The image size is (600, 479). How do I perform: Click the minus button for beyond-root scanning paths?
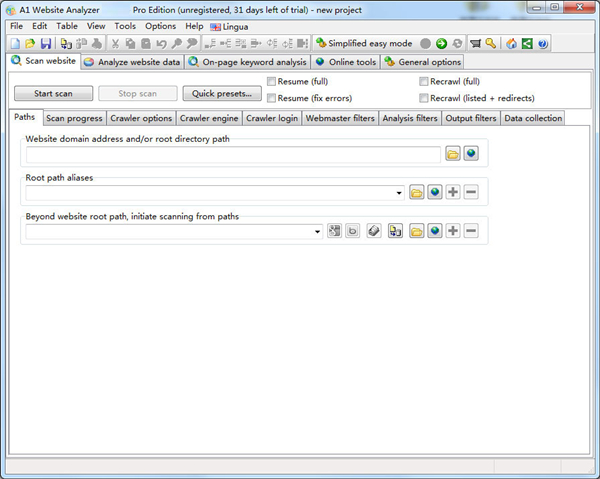coord(471,231)
